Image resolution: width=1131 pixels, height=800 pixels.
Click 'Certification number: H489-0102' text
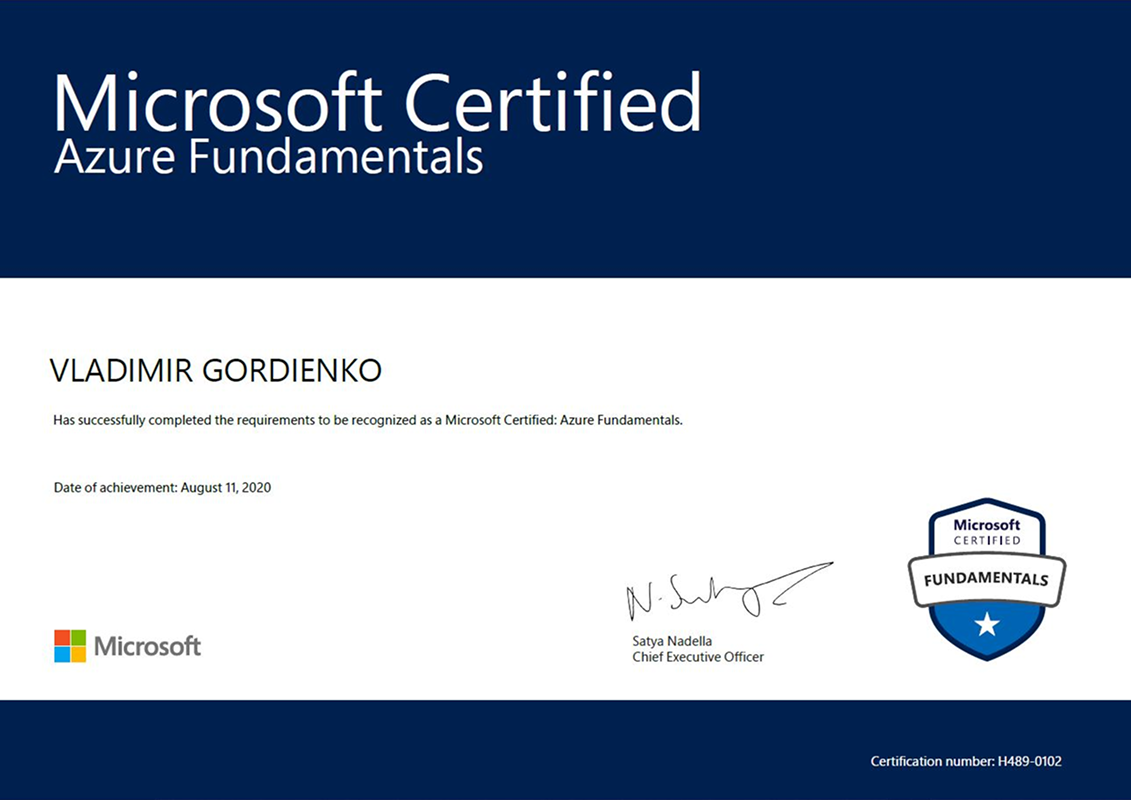point(966,761)
